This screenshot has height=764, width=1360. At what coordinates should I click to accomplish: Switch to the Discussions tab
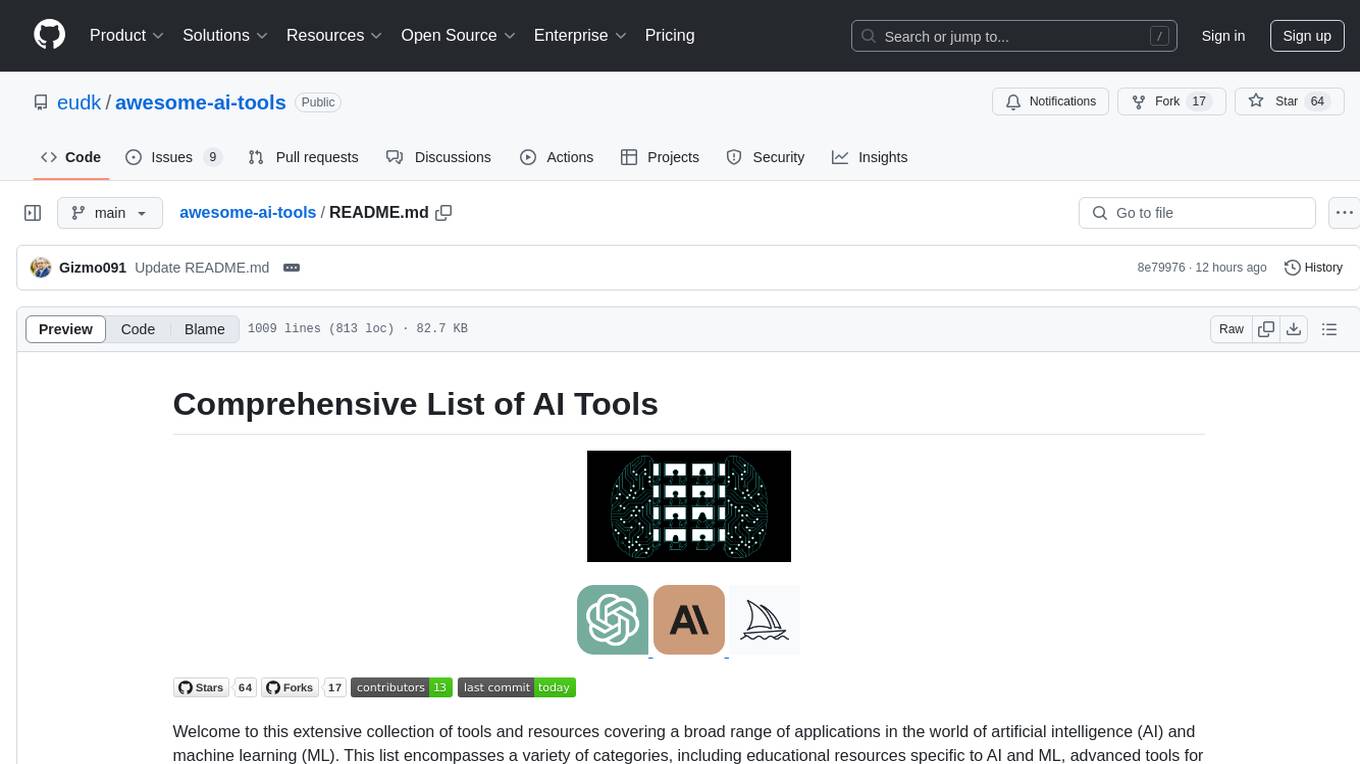tap(438, 157)
